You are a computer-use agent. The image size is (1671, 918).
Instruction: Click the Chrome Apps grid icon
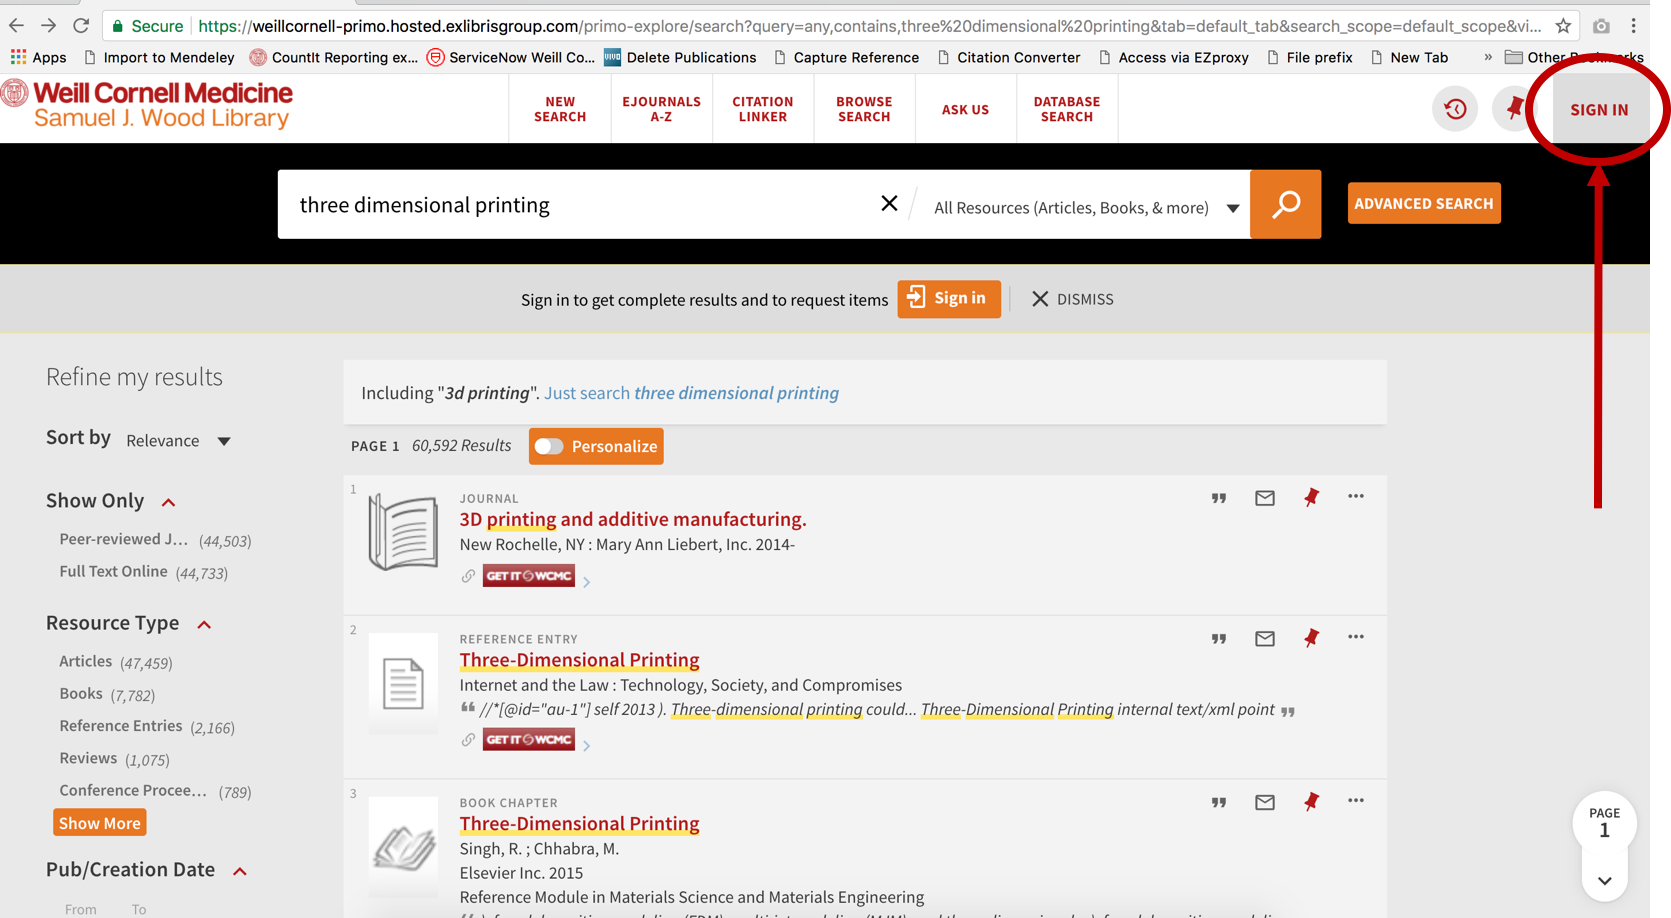[x=18, y=57]
